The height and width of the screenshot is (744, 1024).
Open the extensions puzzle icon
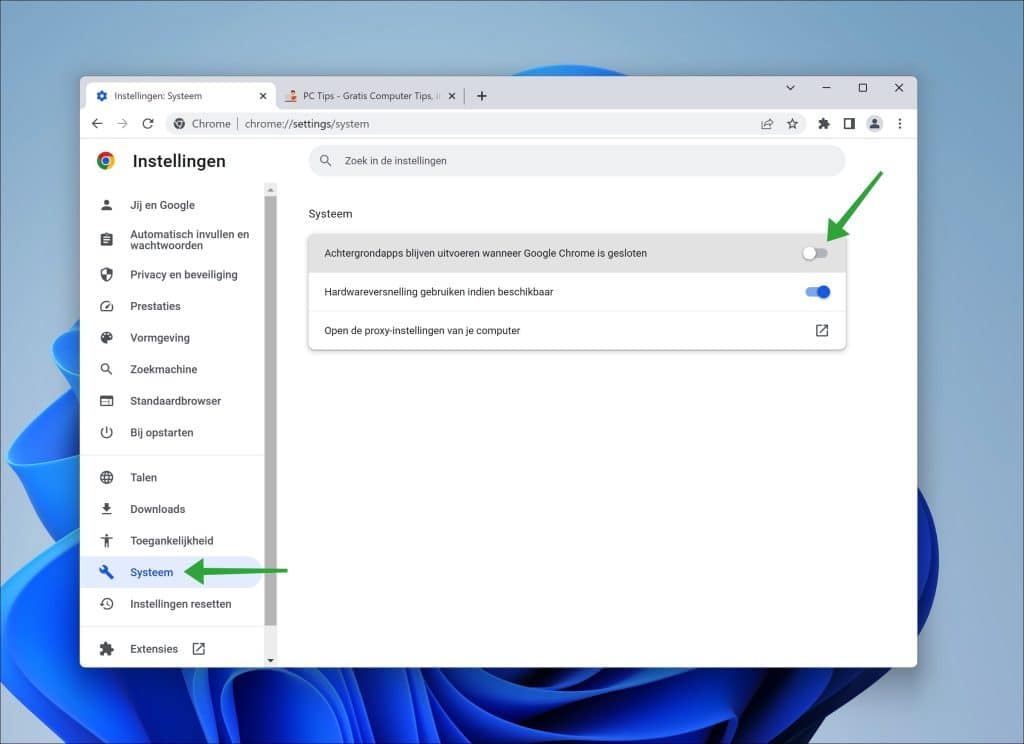[823, 123]
